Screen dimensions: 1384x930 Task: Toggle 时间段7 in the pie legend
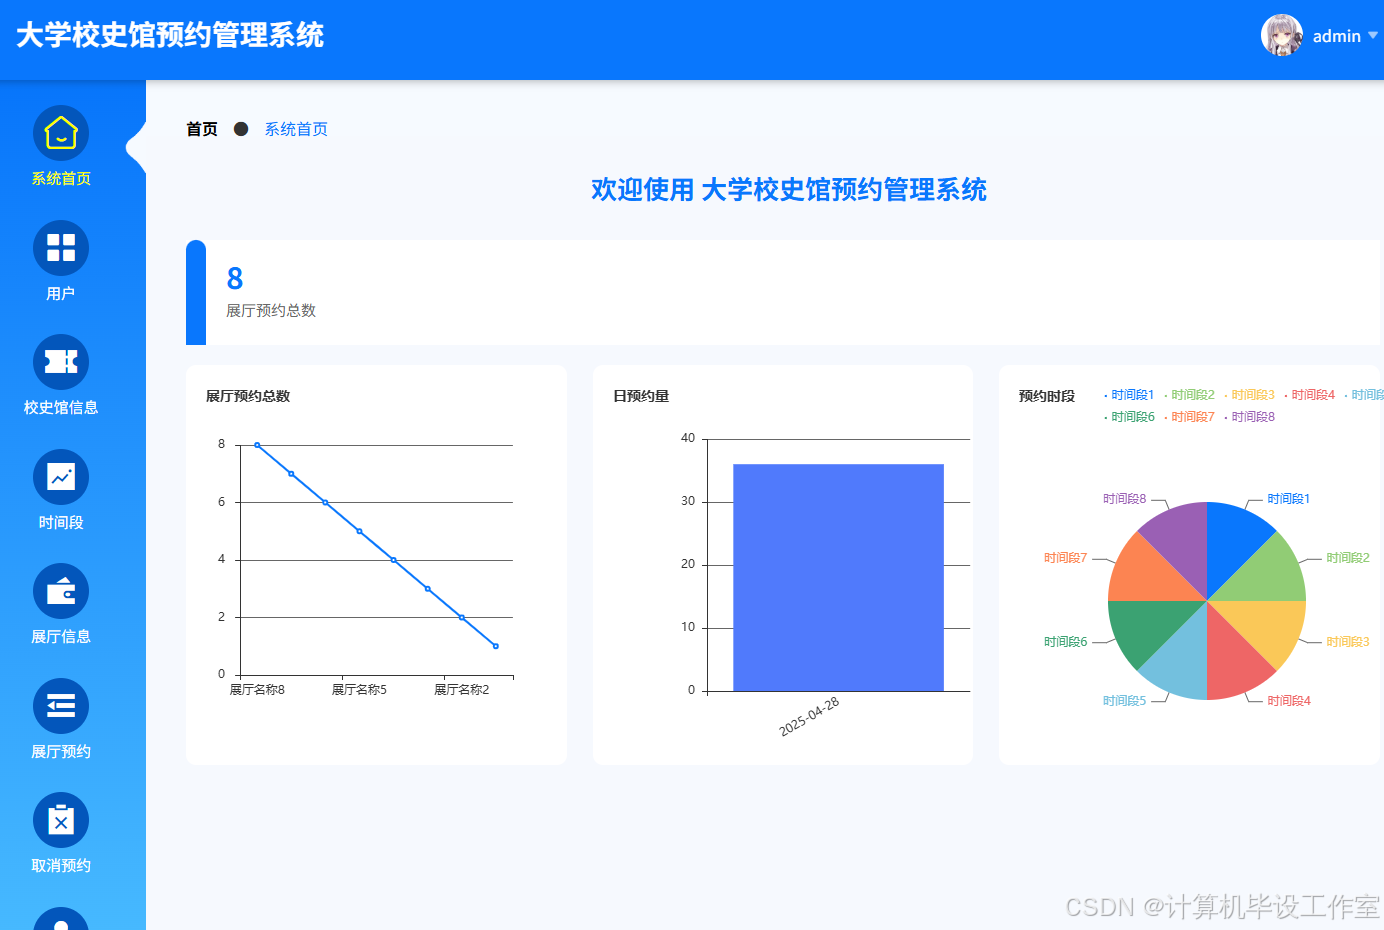(x=1189, y=417)
